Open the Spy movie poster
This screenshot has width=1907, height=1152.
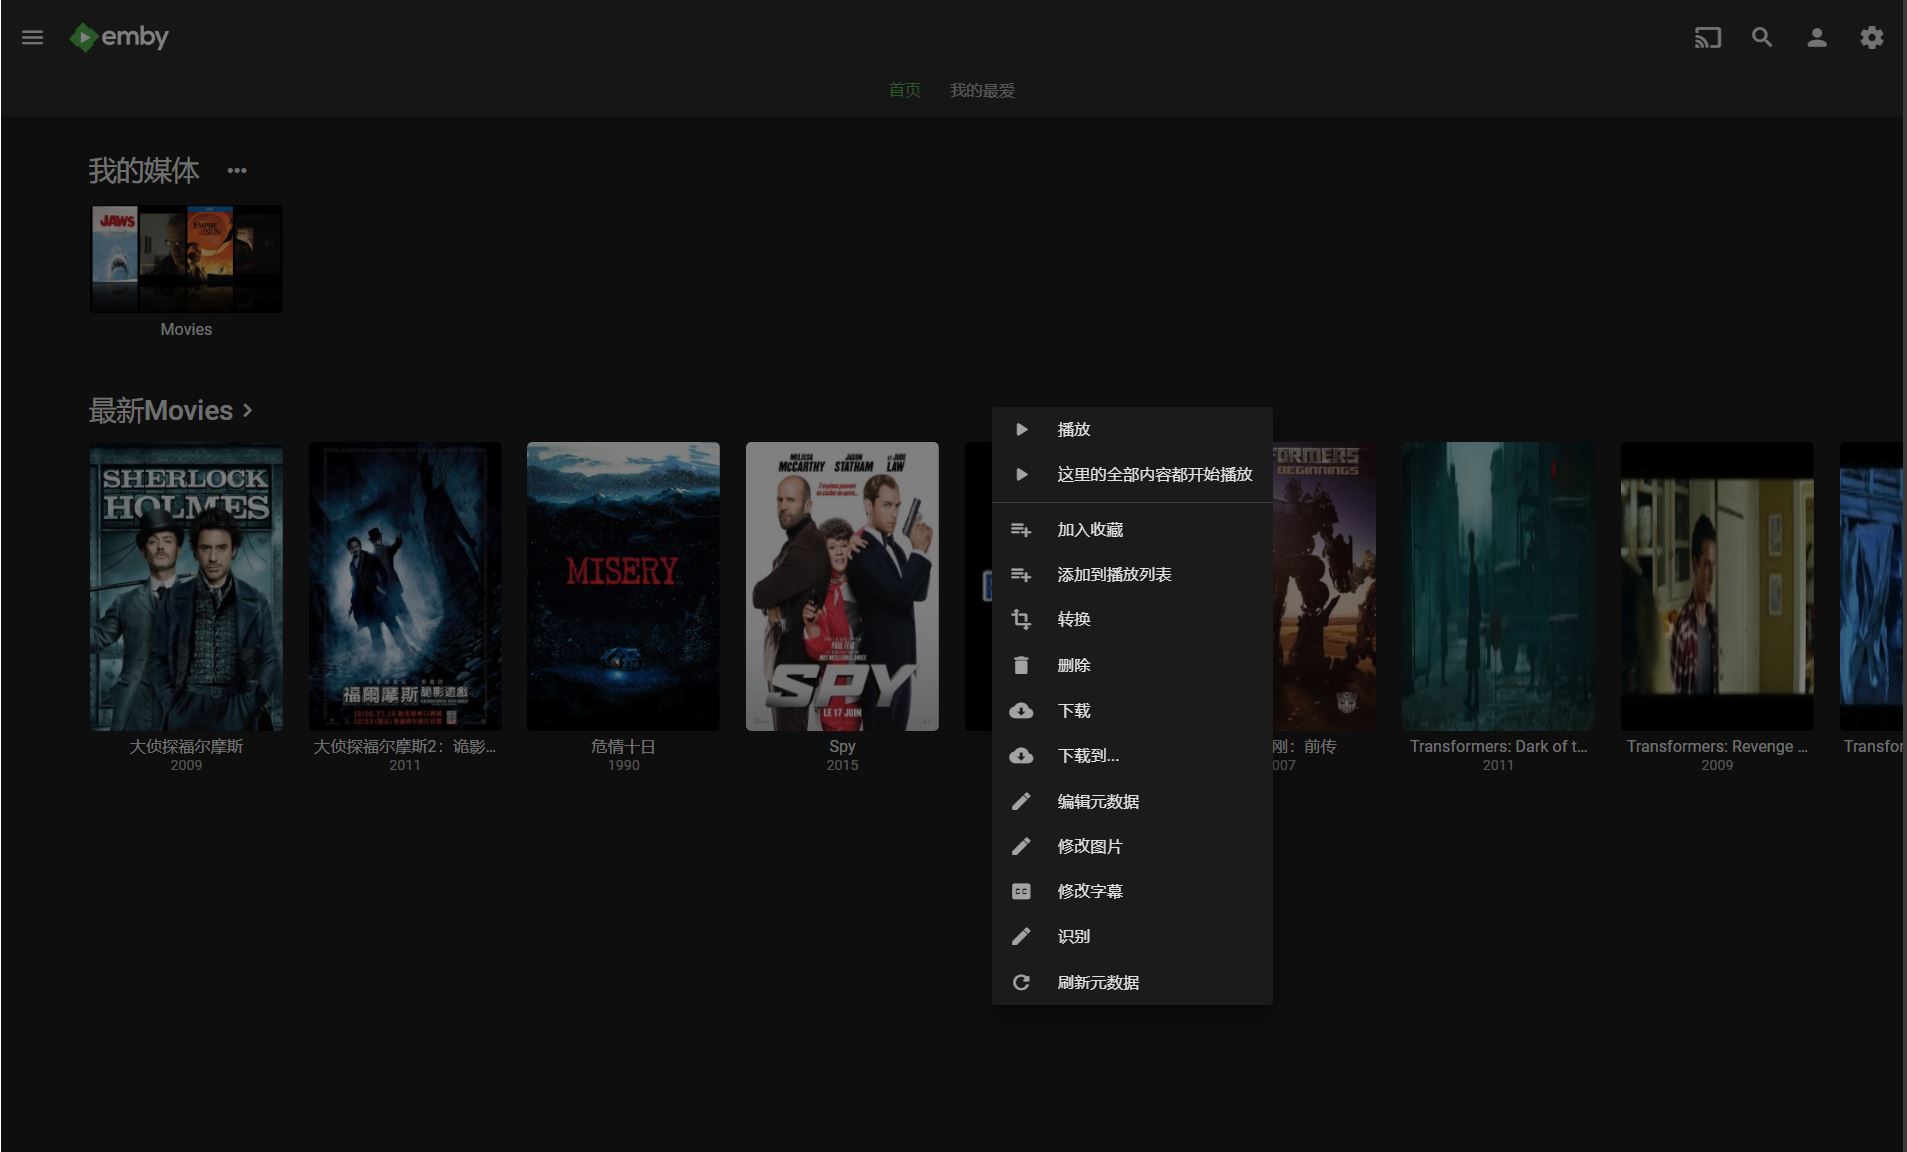(x=841, y=586)
